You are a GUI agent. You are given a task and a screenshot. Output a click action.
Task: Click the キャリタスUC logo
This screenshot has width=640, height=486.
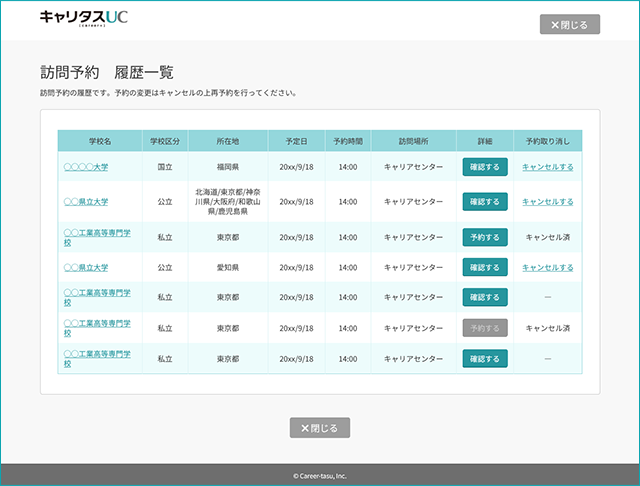tap(84, 18)
